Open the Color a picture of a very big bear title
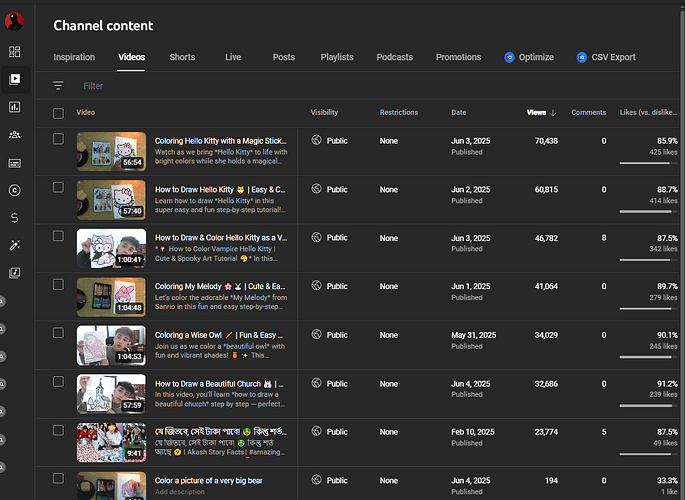 208,481
